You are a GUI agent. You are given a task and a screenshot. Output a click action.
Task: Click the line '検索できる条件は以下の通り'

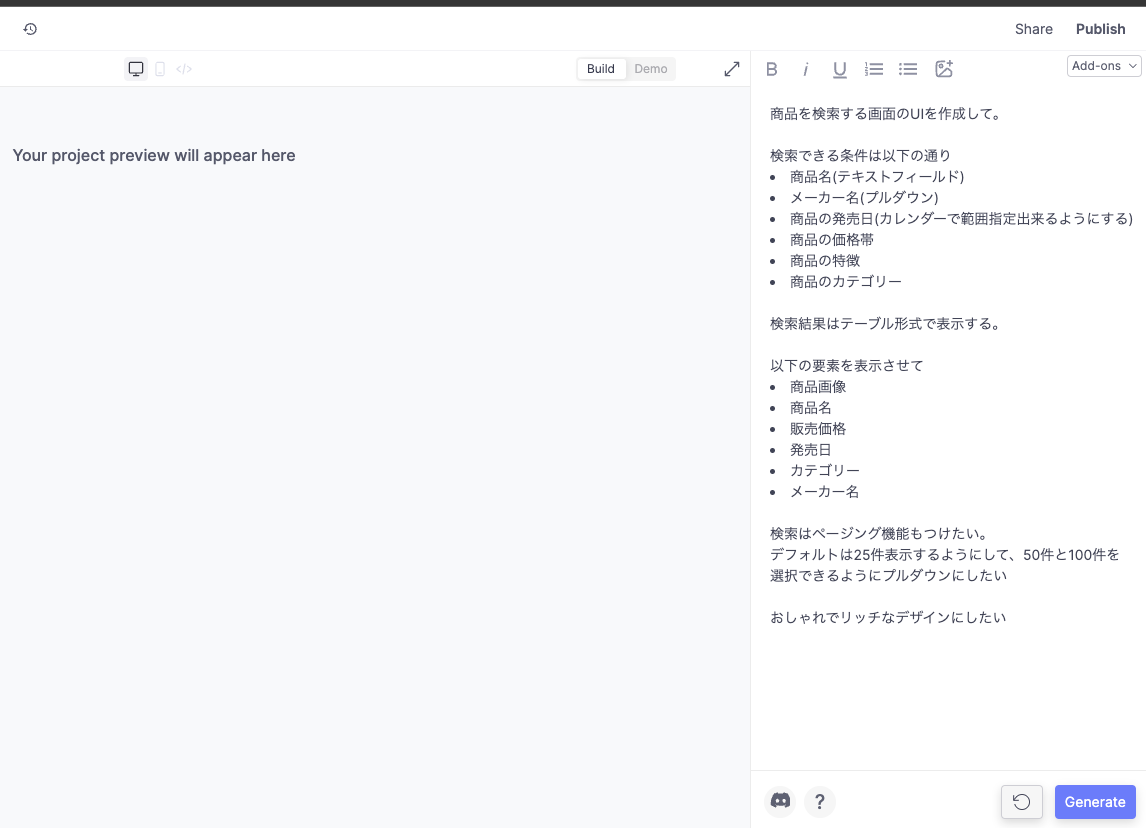tap(860, 156)
